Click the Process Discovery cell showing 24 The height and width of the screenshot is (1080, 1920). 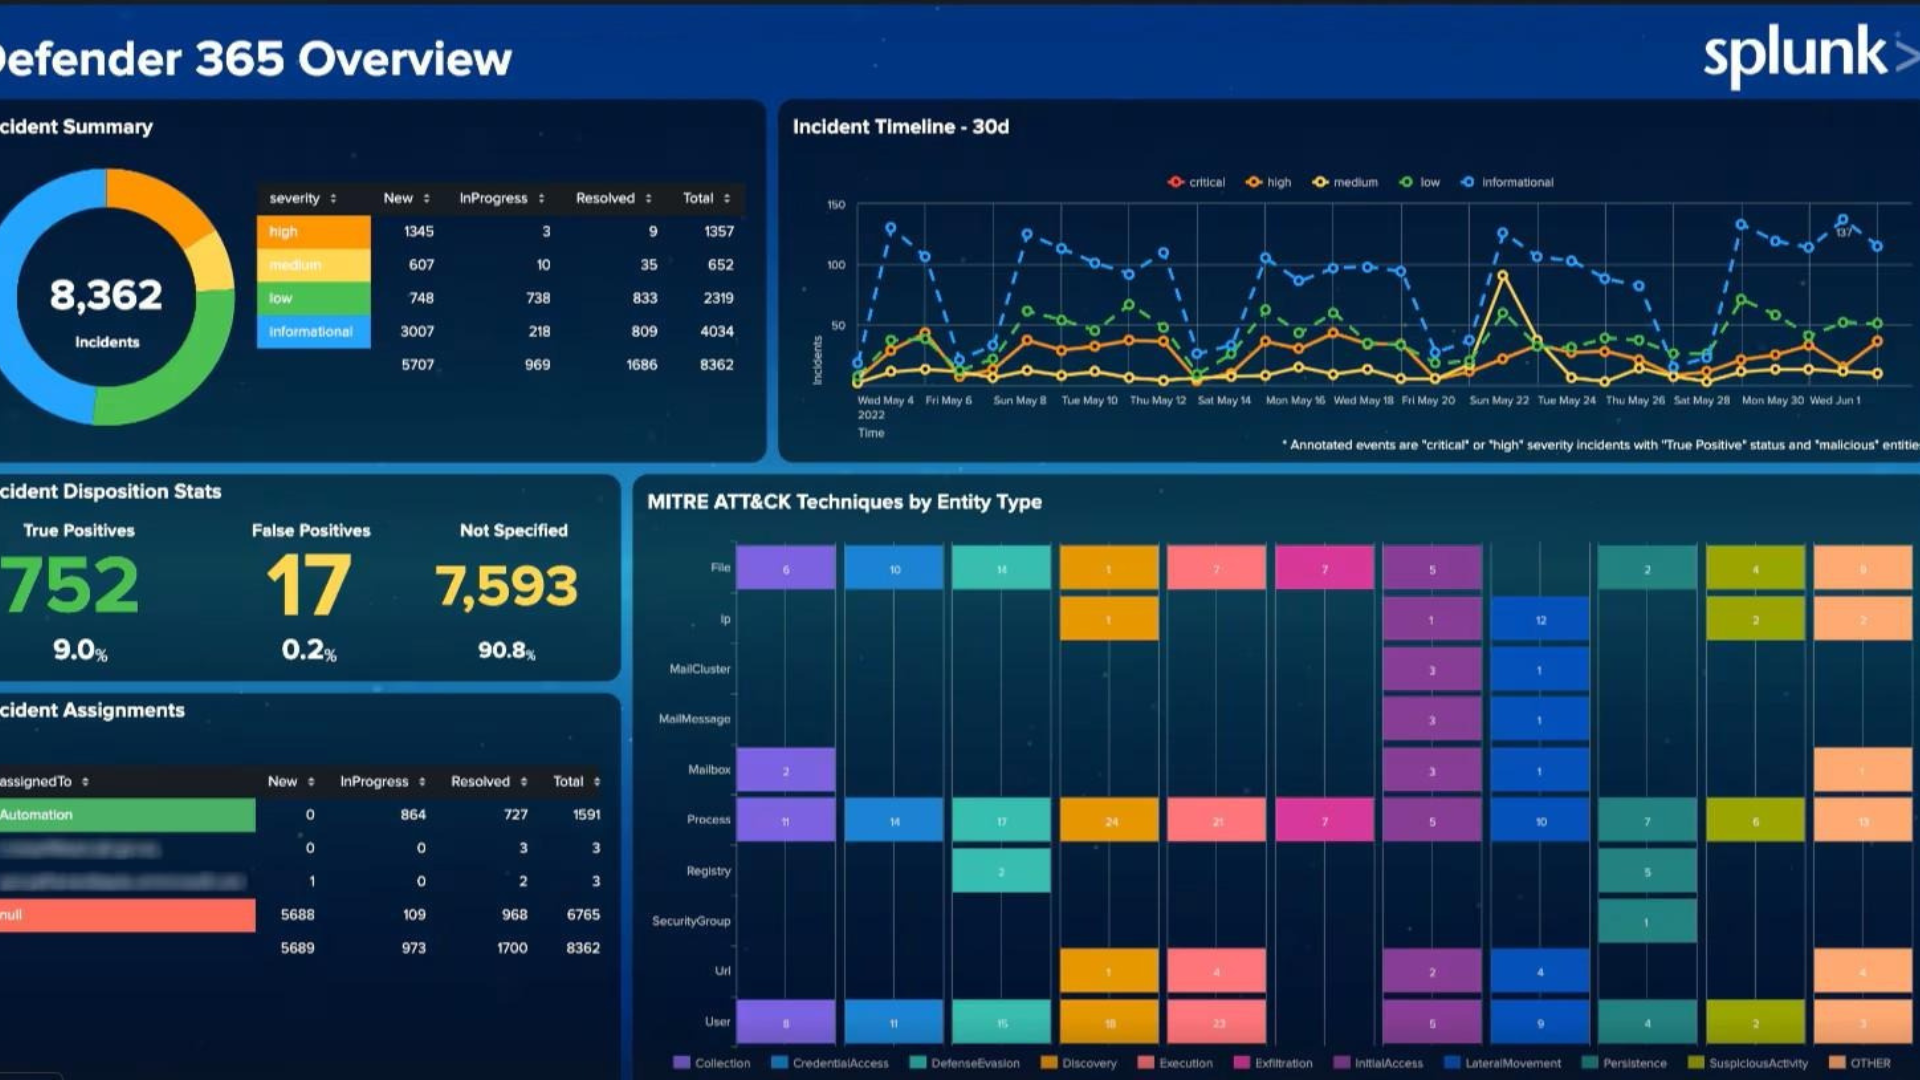point(1109,820)
